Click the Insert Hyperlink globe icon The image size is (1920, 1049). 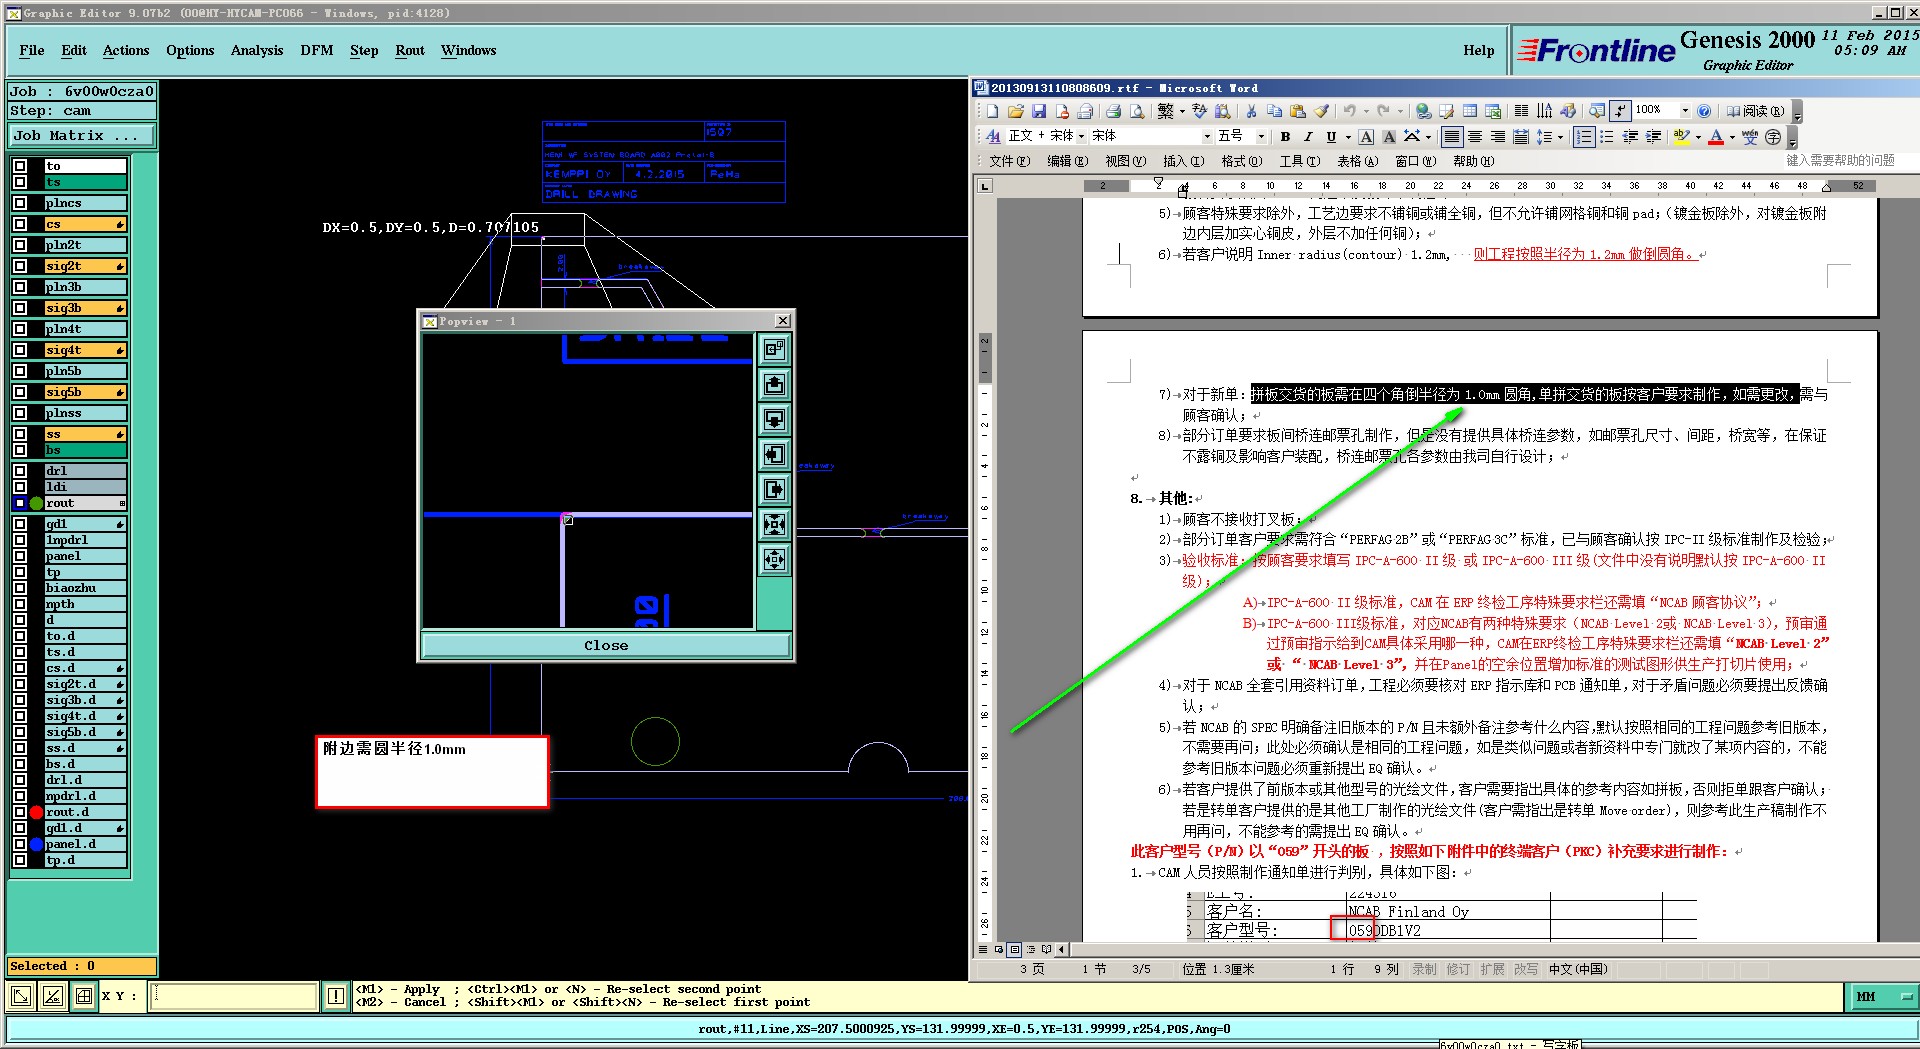click(x=1423, y=111)
